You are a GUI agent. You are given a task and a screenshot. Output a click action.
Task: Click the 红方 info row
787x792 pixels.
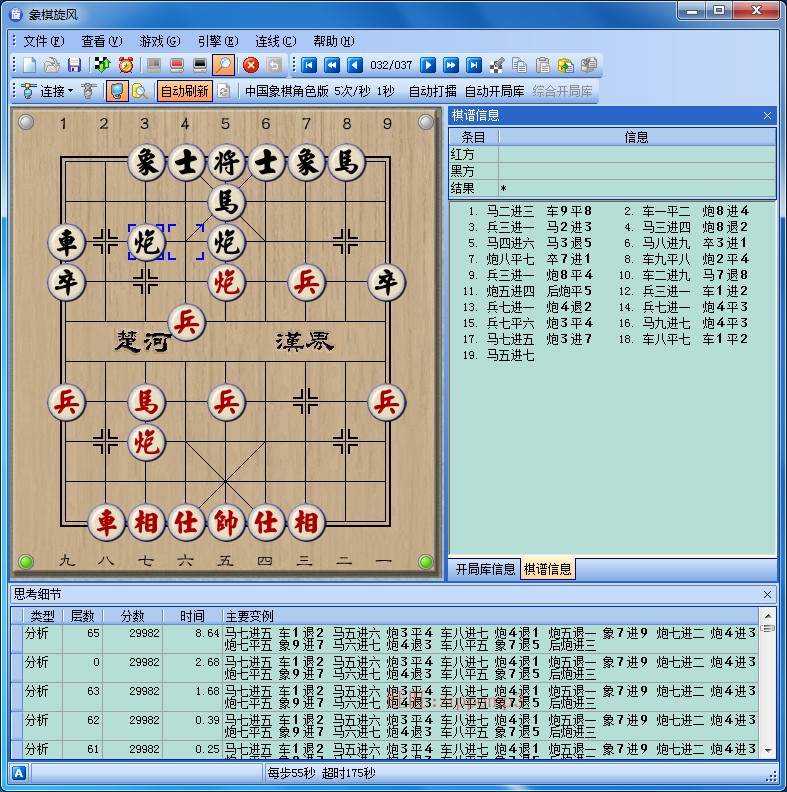(612, 154)
